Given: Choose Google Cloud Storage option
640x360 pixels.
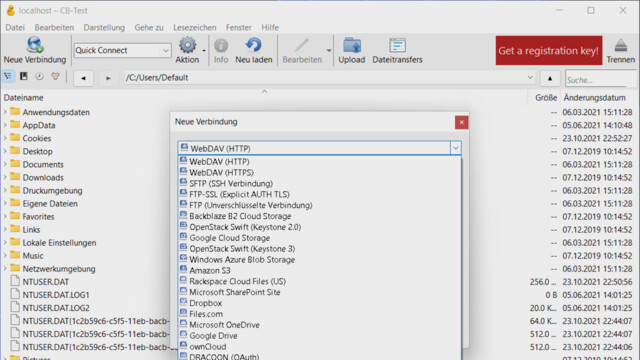Looking at the screenshot, I should pos(320,238).
